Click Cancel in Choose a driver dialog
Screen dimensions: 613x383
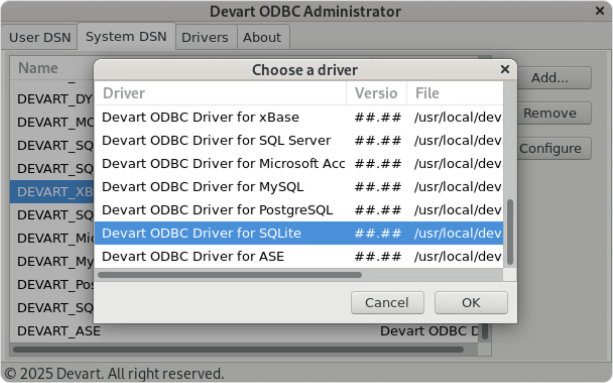[387, 302]
